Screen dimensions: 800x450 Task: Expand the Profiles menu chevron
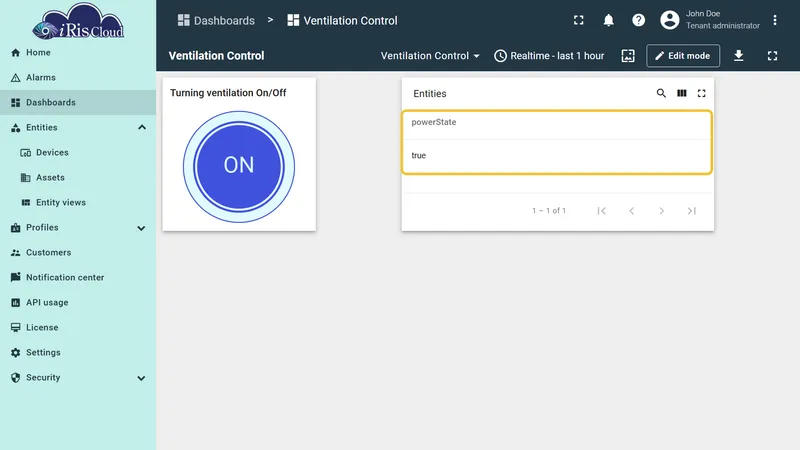point(141,228)
